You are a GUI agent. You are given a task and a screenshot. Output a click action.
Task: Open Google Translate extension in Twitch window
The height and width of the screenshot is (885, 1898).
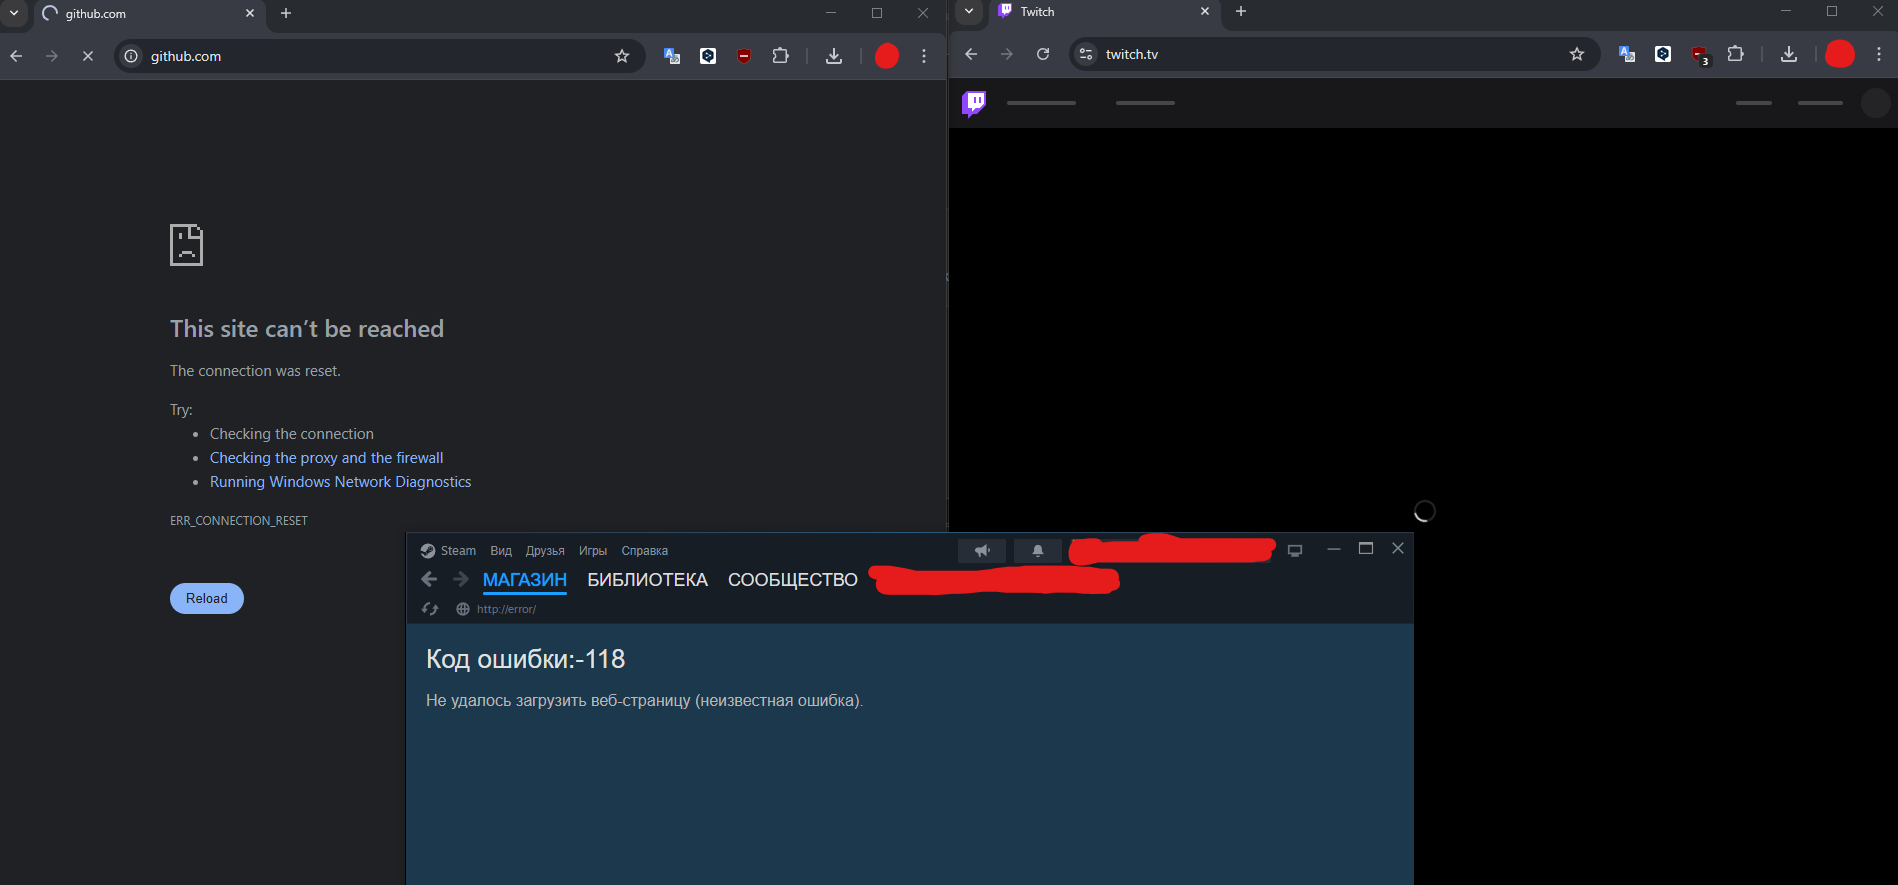tap(1627, 54)
